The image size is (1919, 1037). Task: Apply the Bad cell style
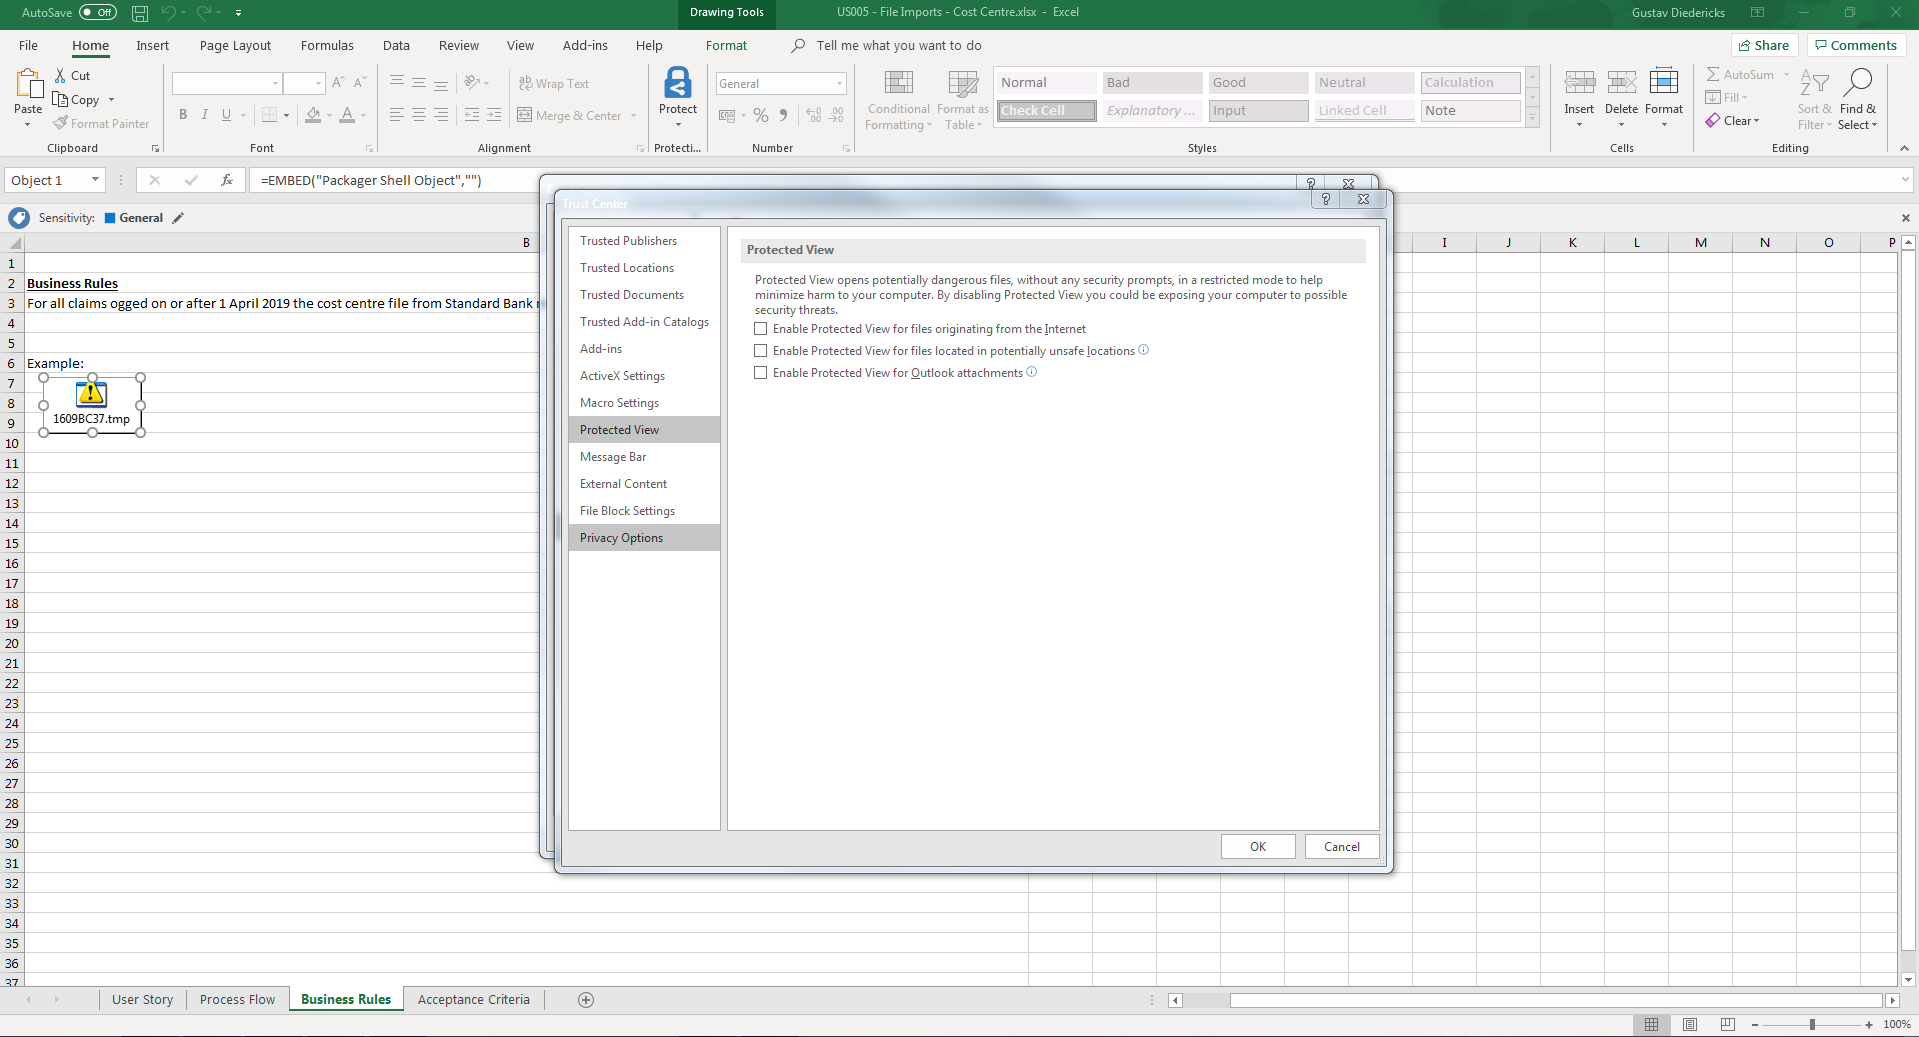1152,83
